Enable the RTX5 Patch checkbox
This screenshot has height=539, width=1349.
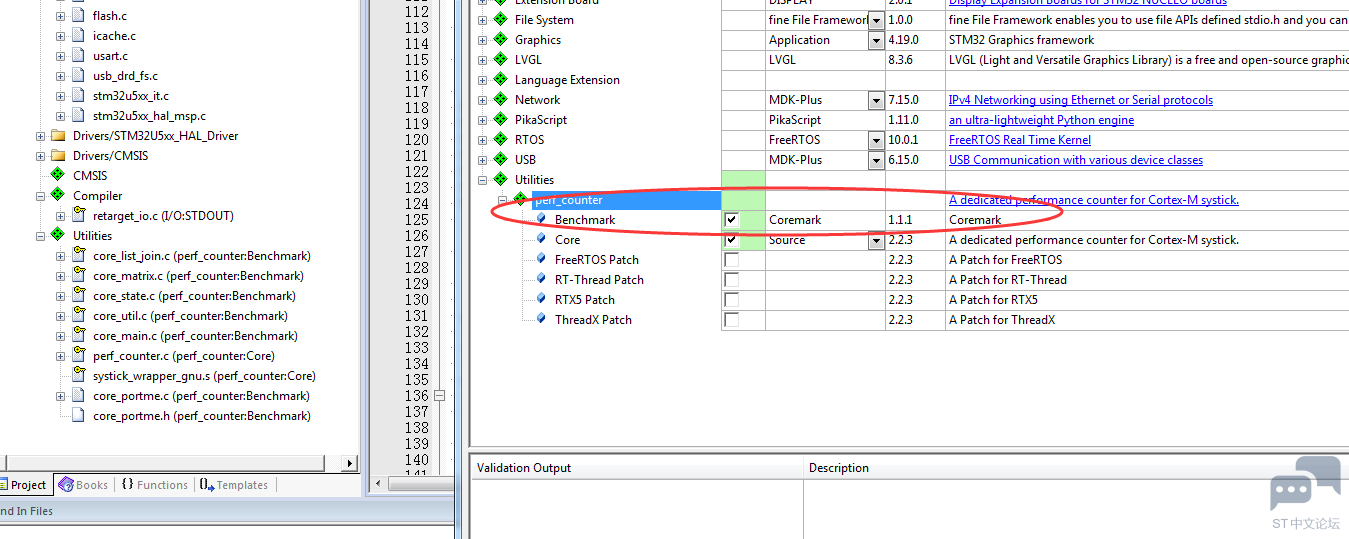731,299
